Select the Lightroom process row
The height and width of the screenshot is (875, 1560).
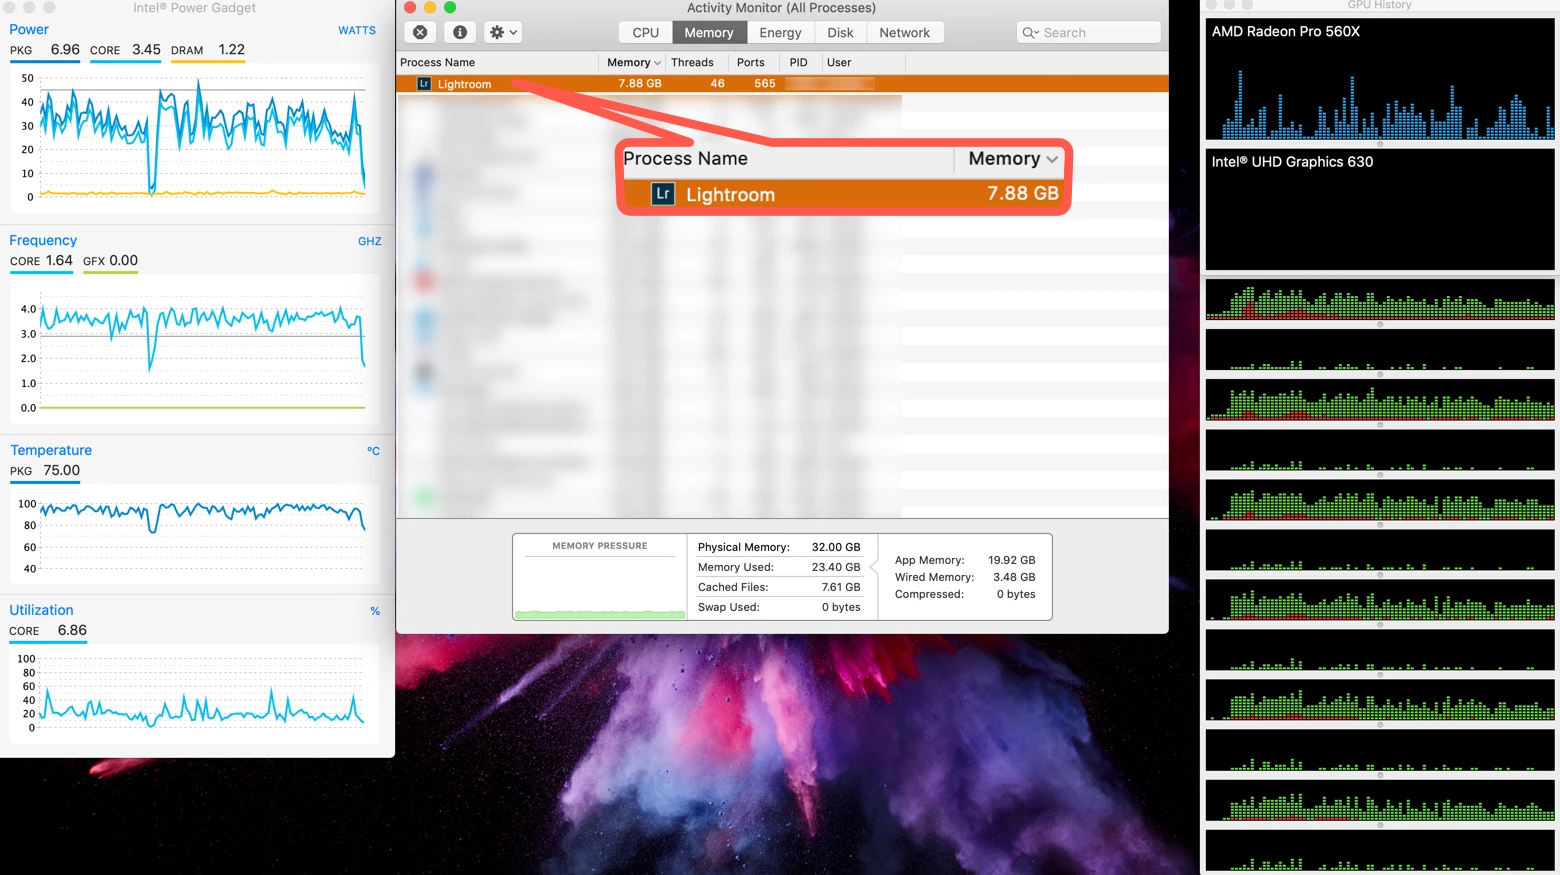(782, 84)
